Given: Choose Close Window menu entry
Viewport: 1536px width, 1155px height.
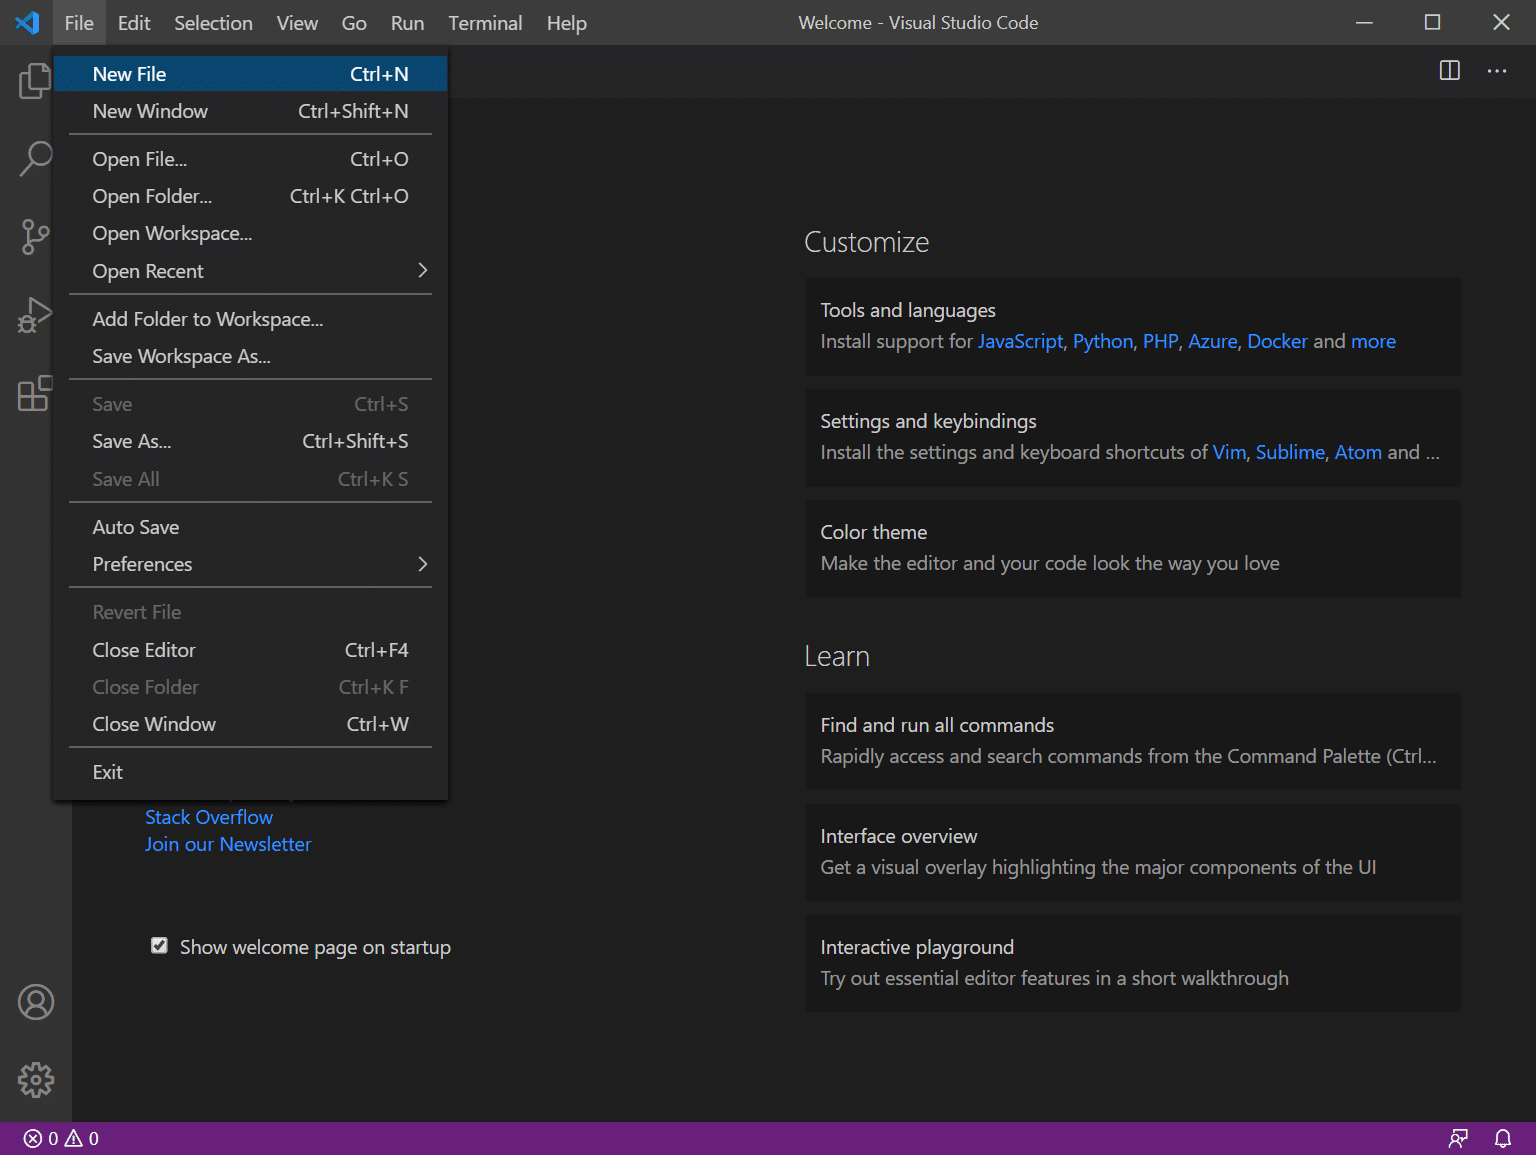Looking at the screenshot, I should (x=250, y=724).
